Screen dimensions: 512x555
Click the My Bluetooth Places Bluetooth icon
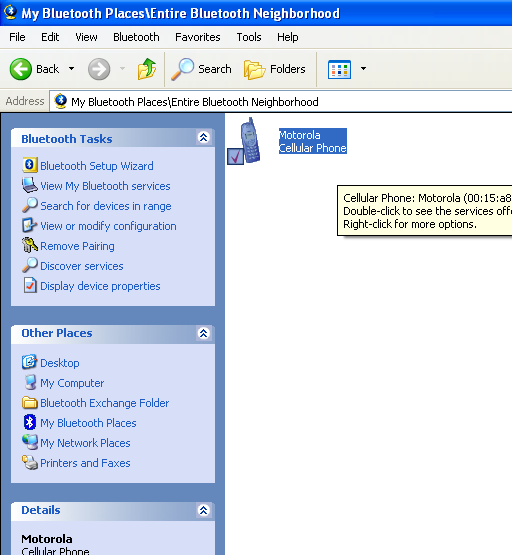coord(30,422)
